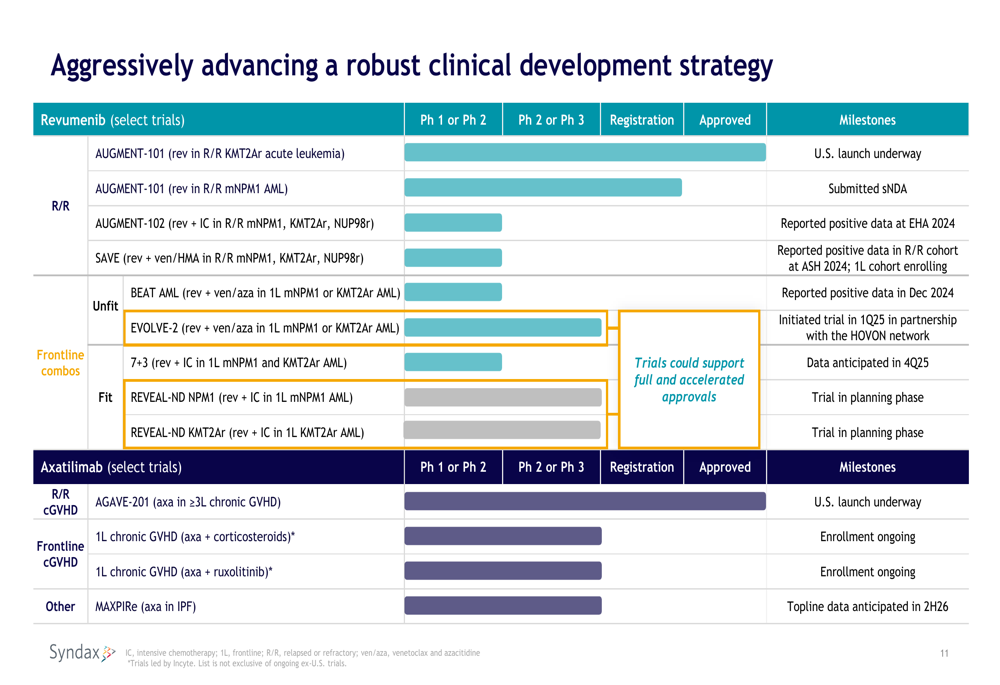
Task: Select 'Approved' in the Axatilimab header
Action: click(x=724, y=467)
